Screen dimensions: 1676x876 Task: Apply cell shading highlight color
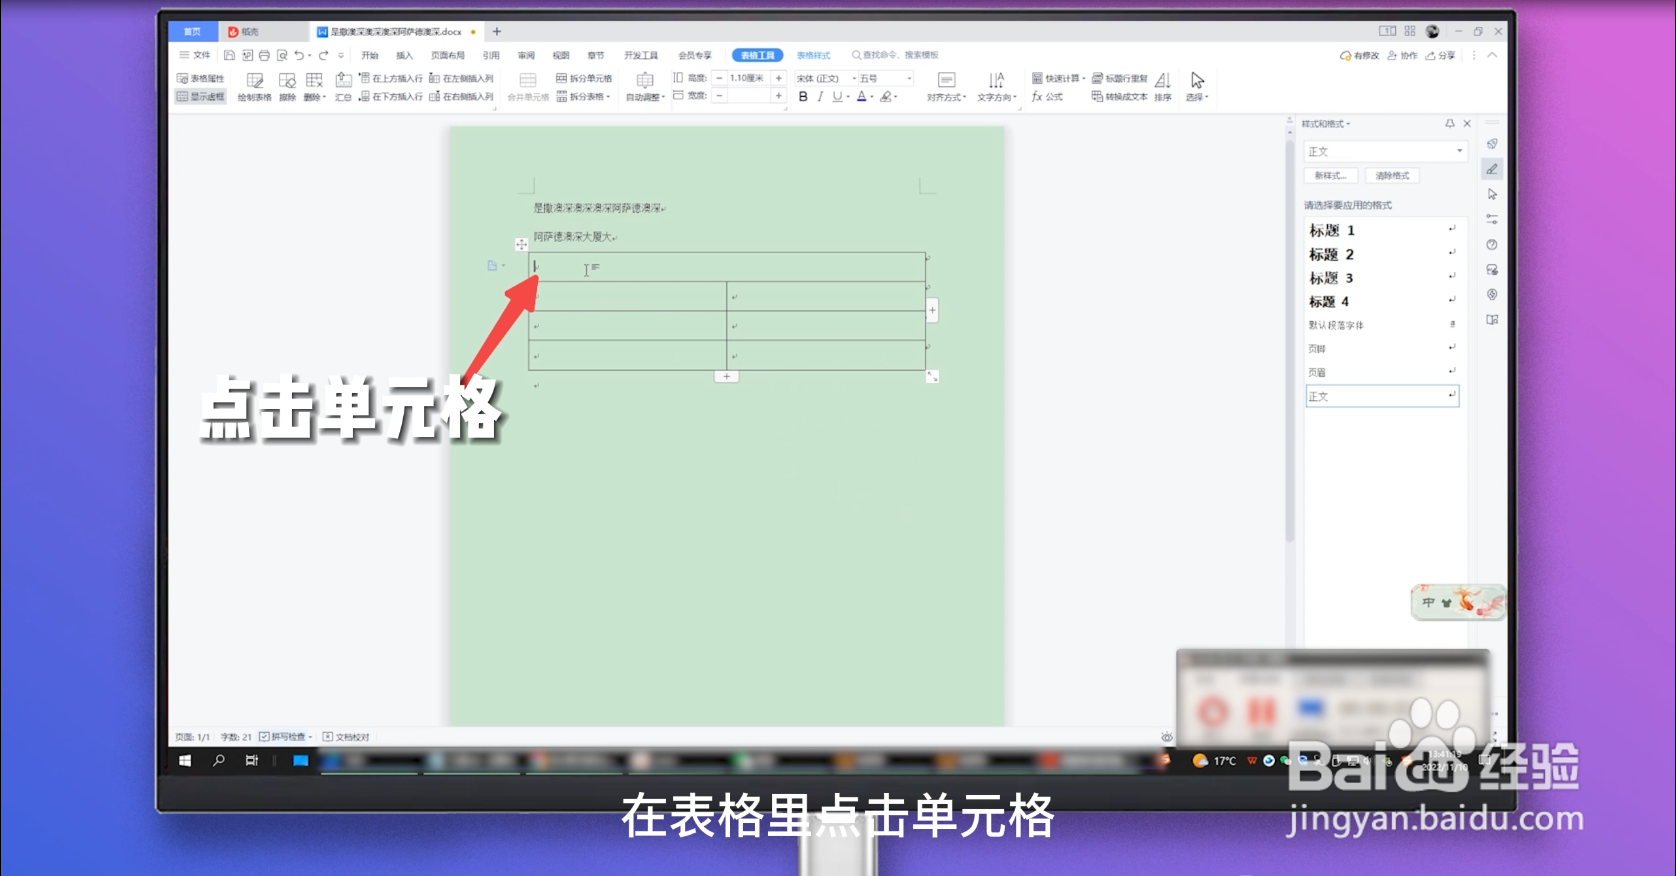886,97
